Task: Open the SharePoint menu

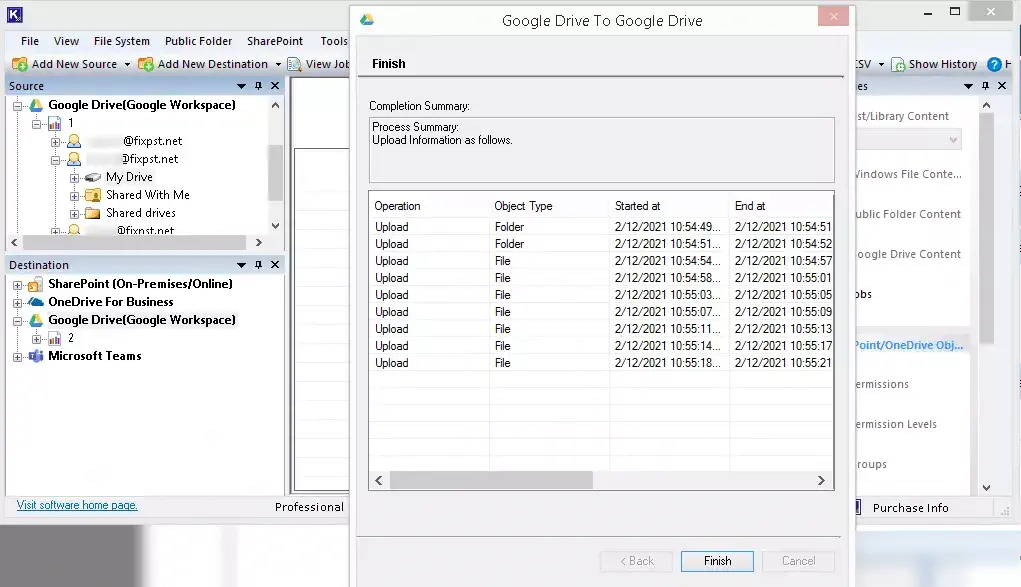Action: (275, 41)
